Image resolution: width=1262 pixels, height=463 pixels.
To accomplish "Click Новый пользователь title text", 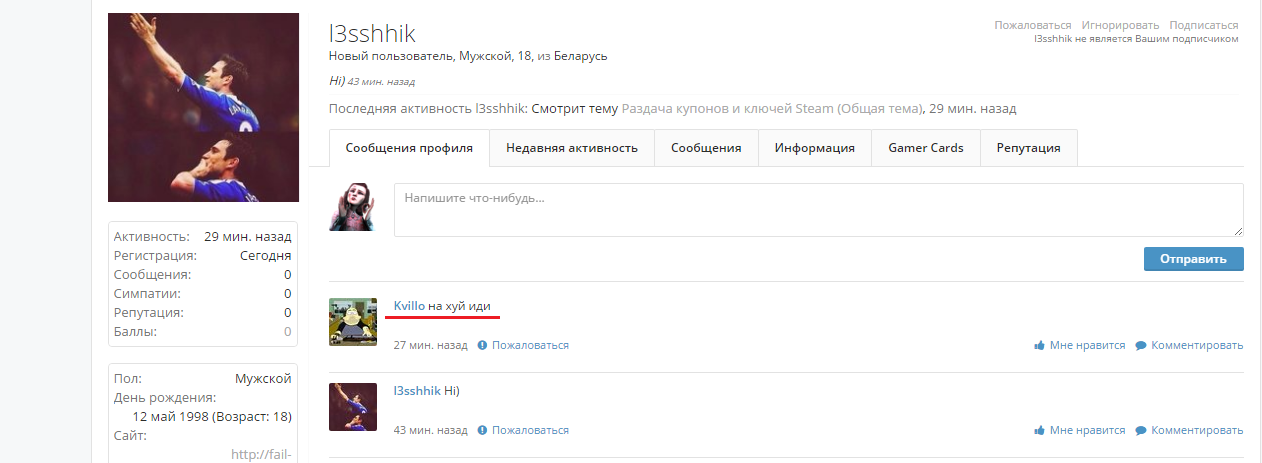I will coord(391,56).
